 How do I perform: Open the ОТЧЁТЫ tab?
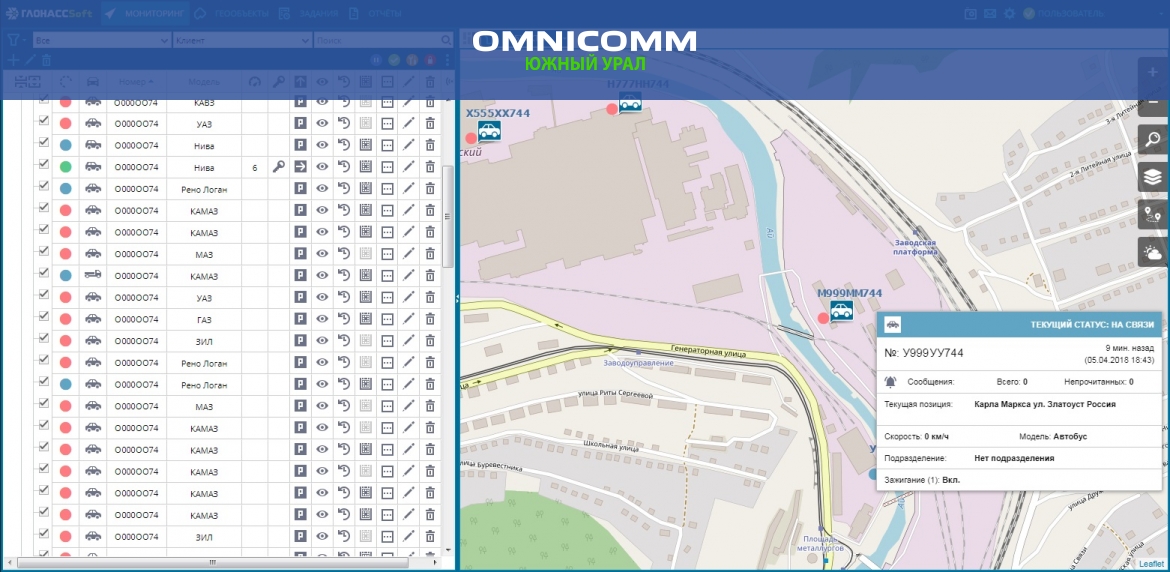(x=380, y=14)
